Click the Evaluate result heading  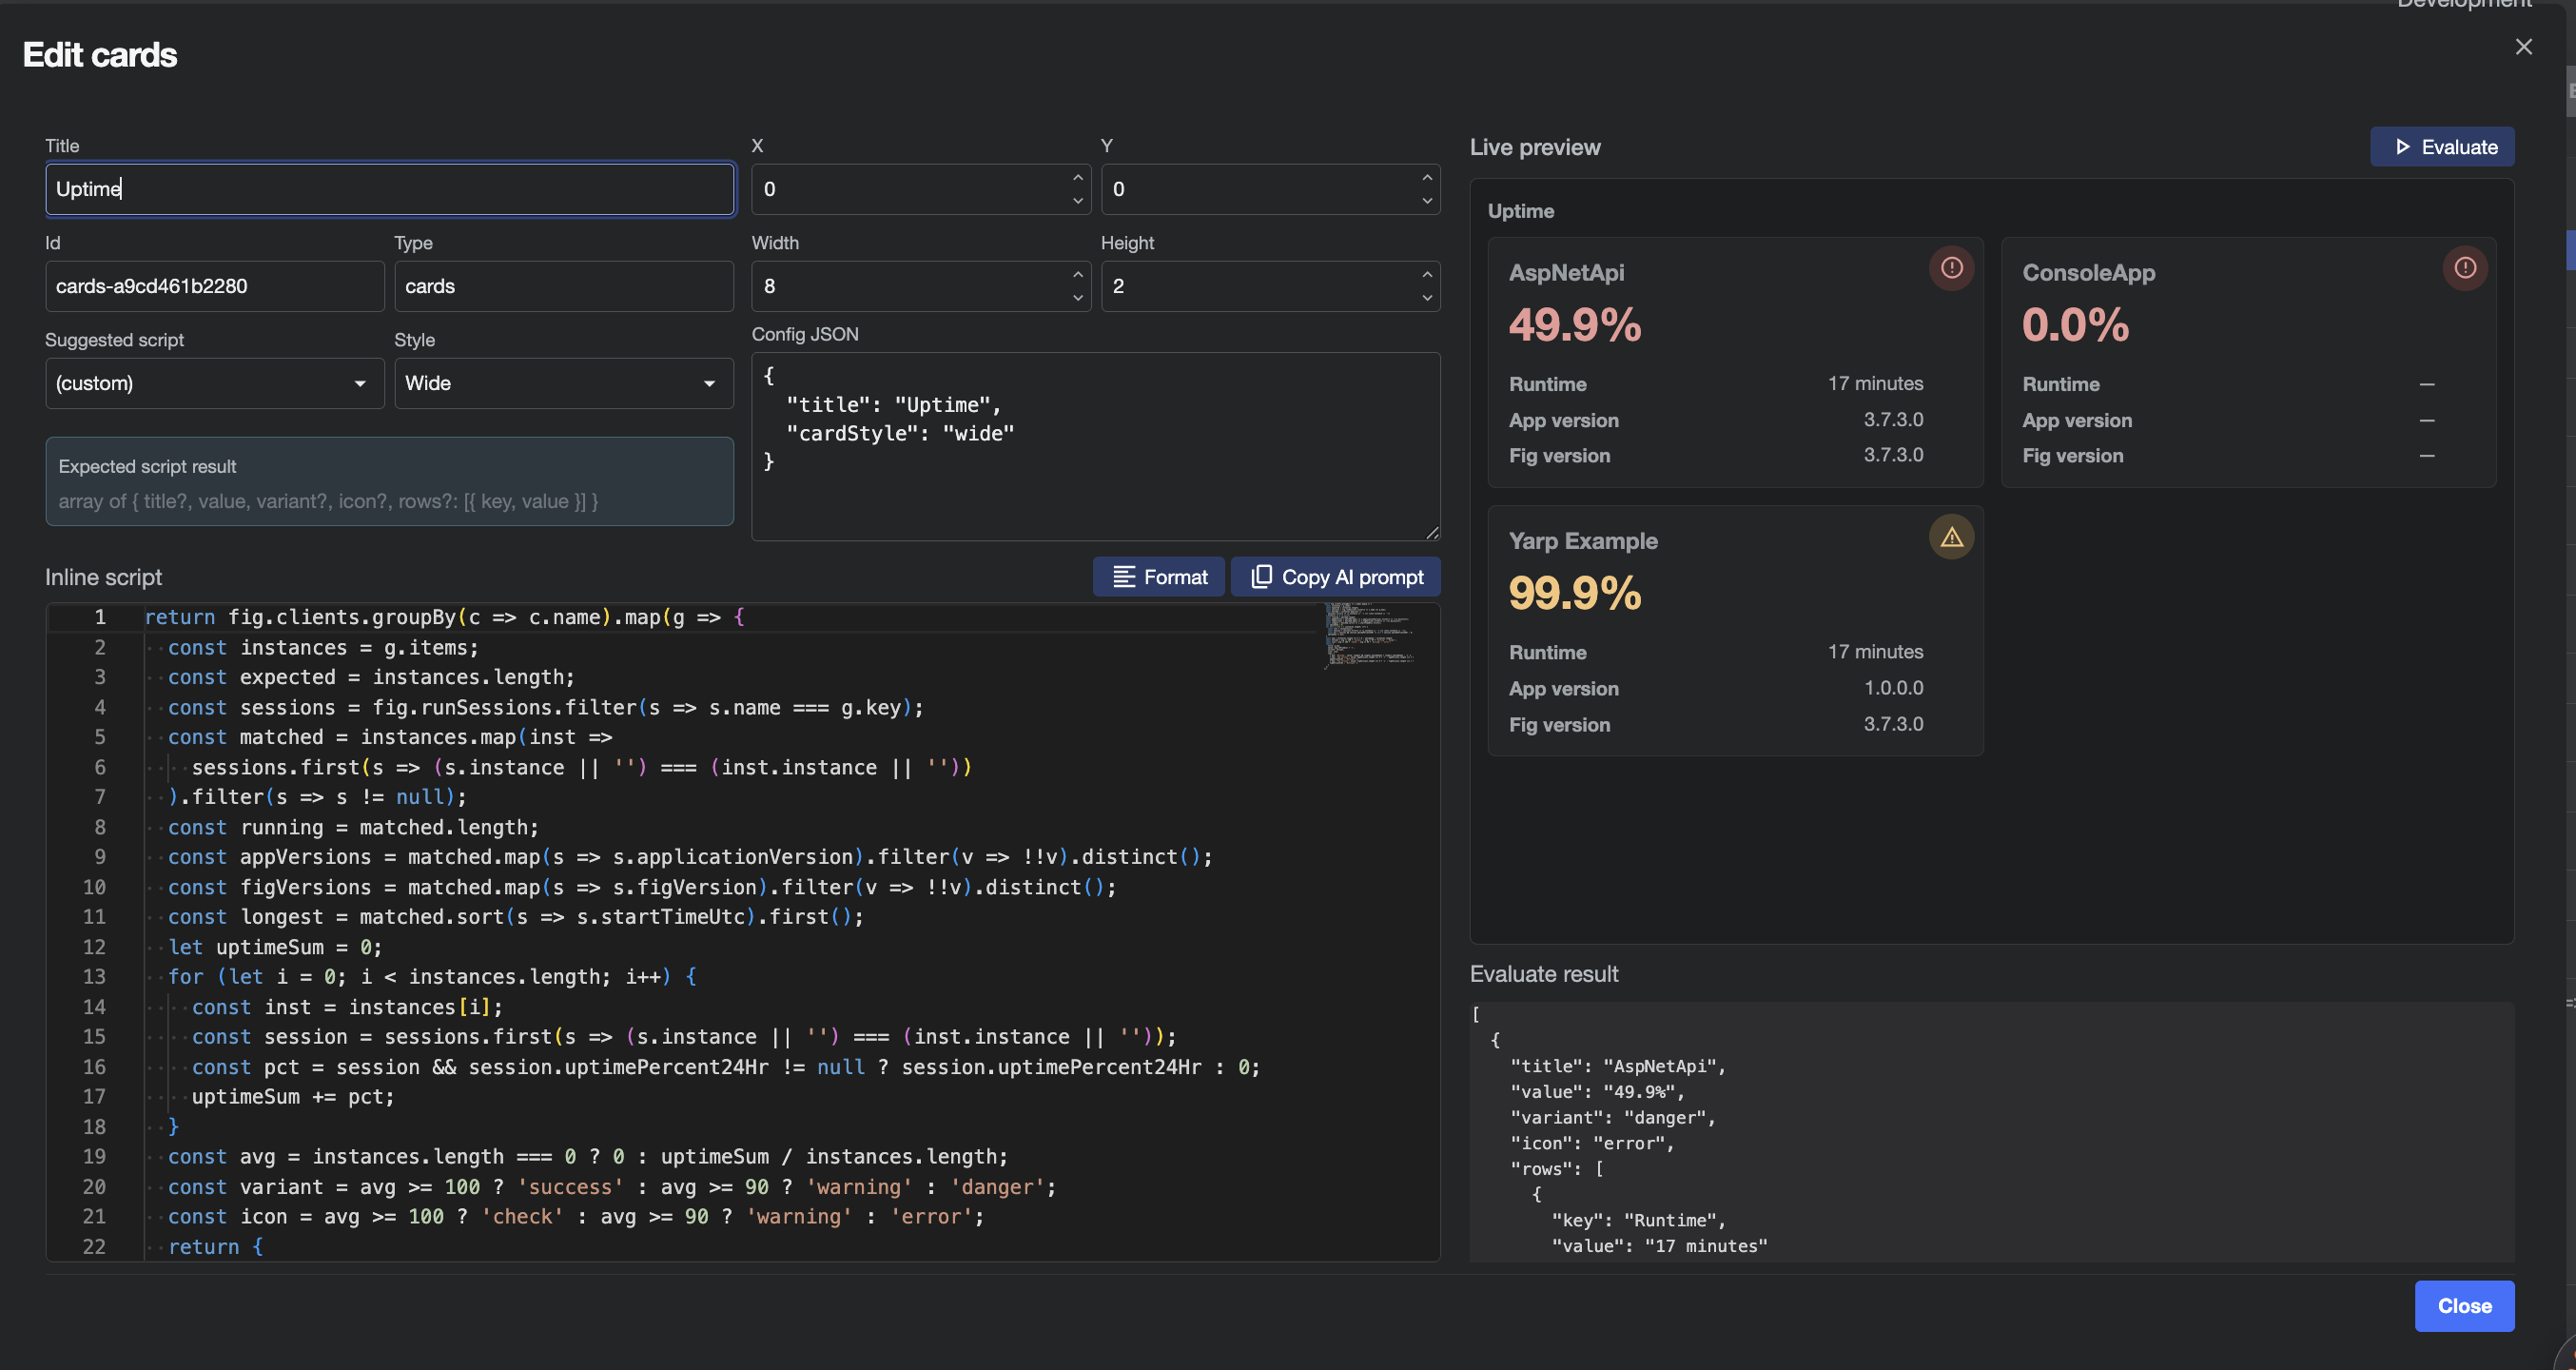[1544, 974]
